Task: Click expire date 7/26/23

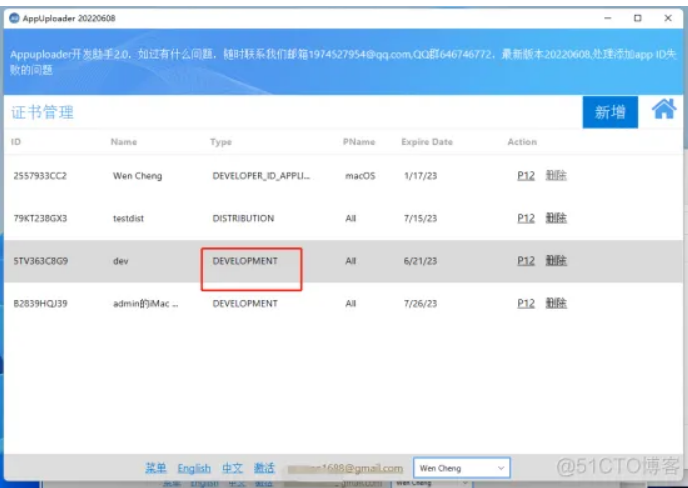Action: click(x=420, y=304)
